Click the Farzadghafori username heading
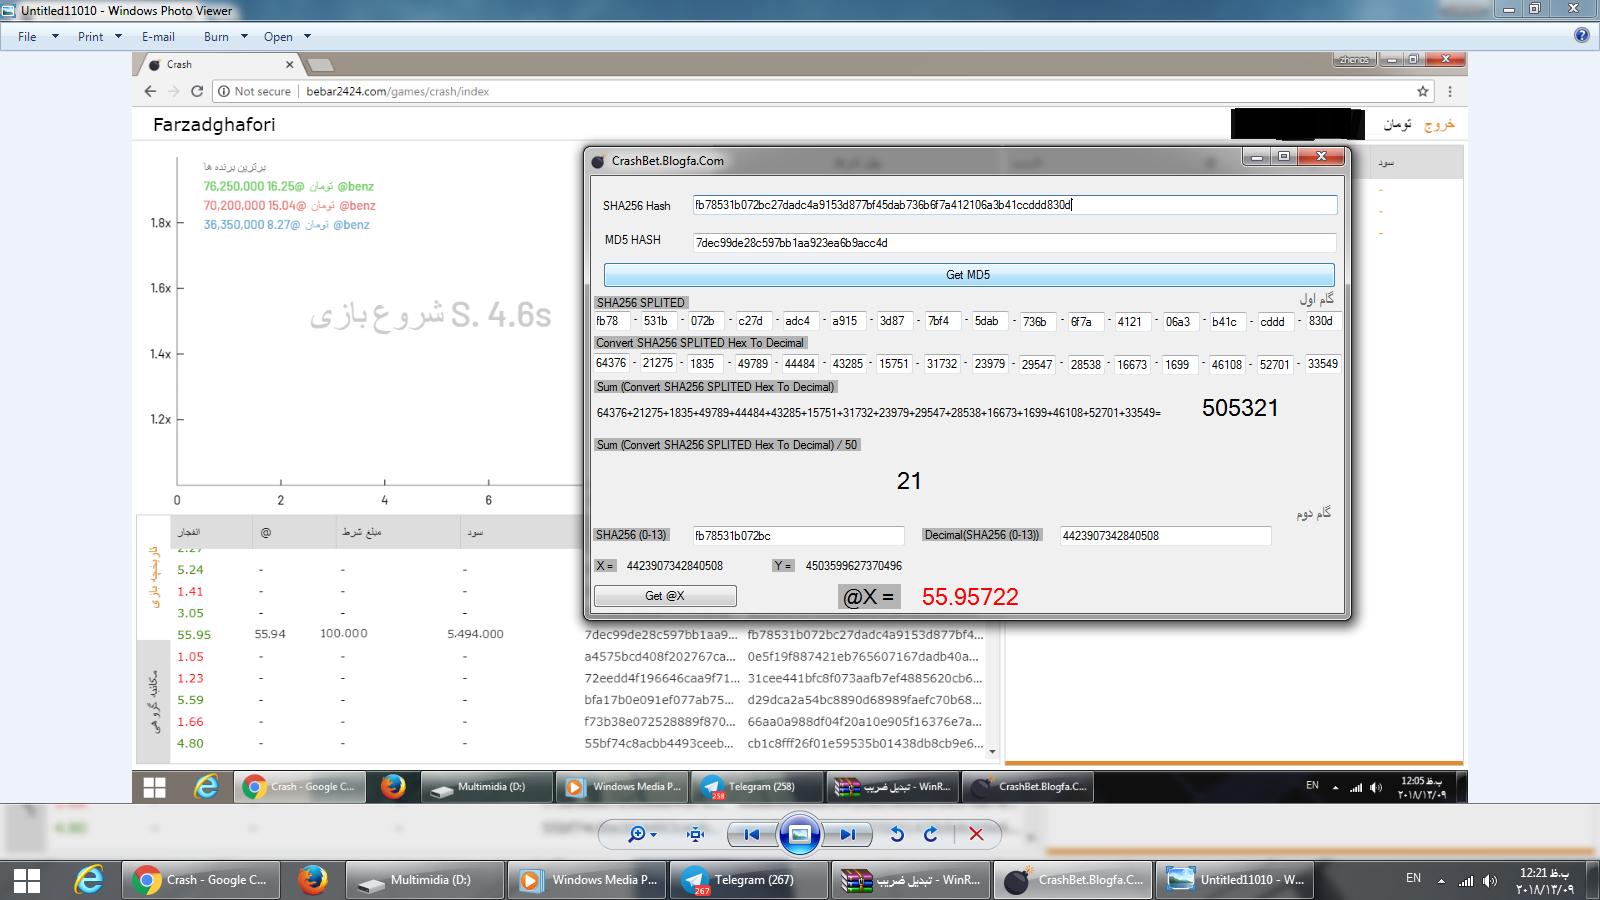This screenshot has width=1600, height=900. pos(214,124)
